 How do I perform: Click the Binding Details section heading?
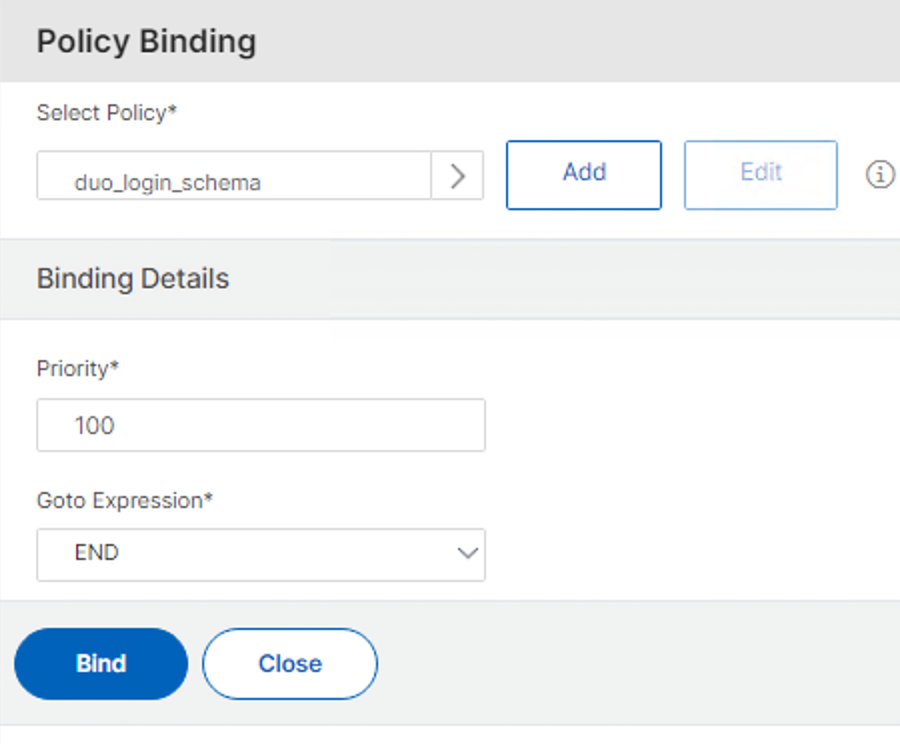pyautogui.click(x=133, y=278)
